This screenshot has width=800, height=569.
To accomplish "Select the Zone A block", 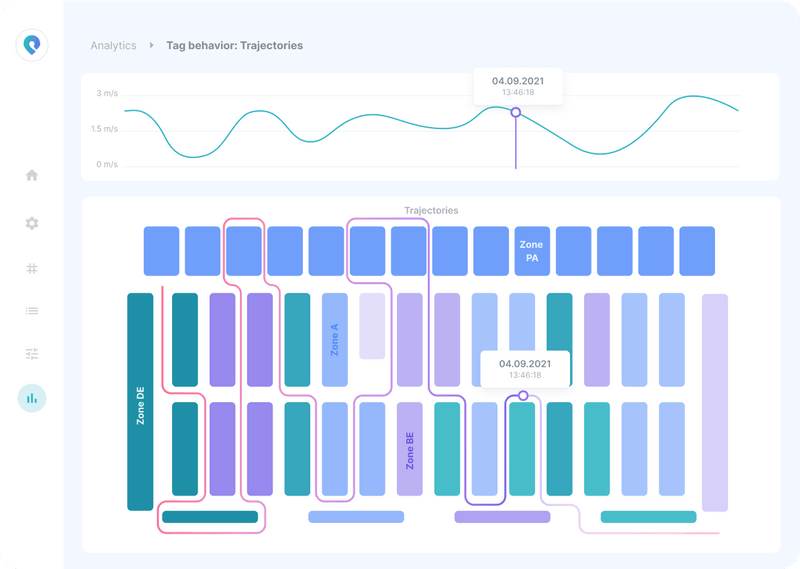I will click(x=335, y=340).
